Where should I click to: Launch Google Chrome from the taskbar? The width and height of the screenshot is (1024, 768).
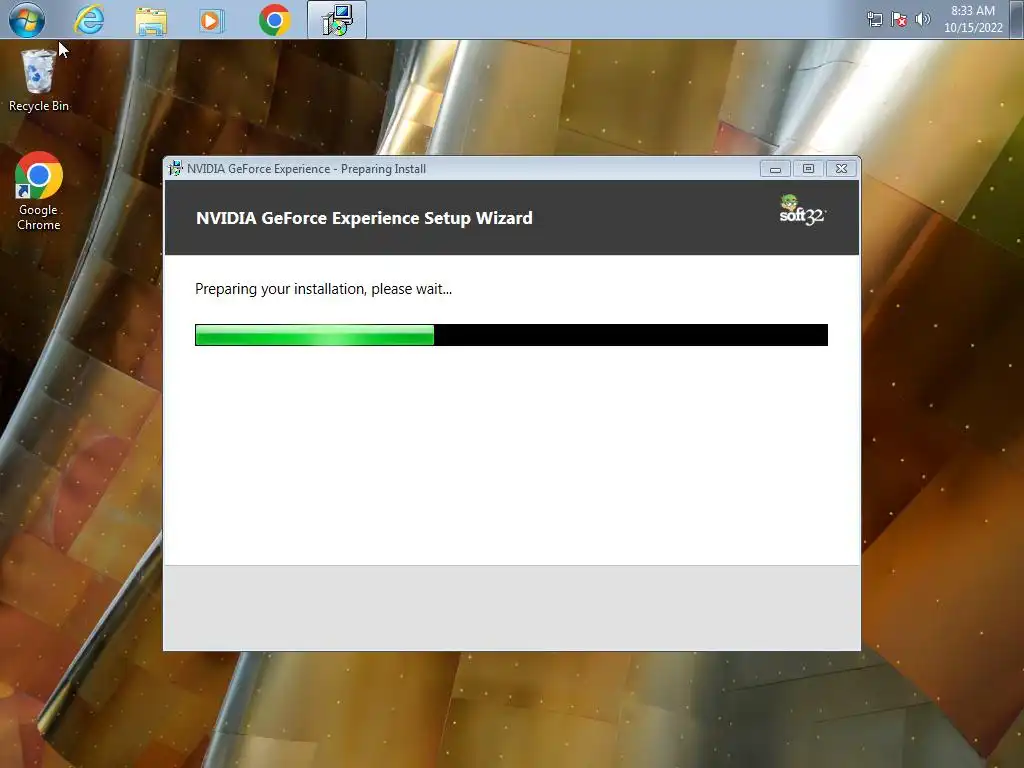[274, 20]
